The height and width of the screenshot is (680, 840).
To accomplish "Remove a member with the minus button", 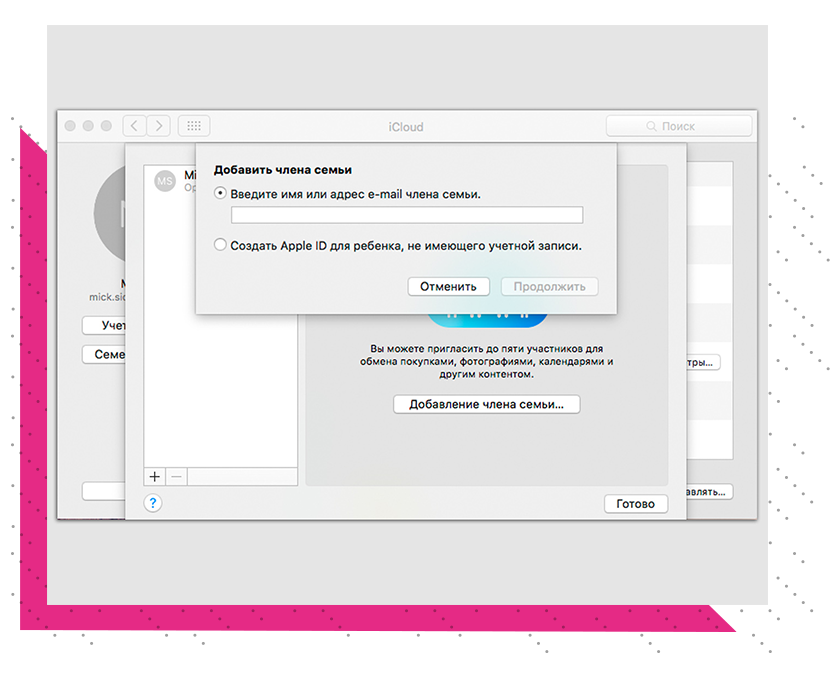I will (x=177, y=476).
